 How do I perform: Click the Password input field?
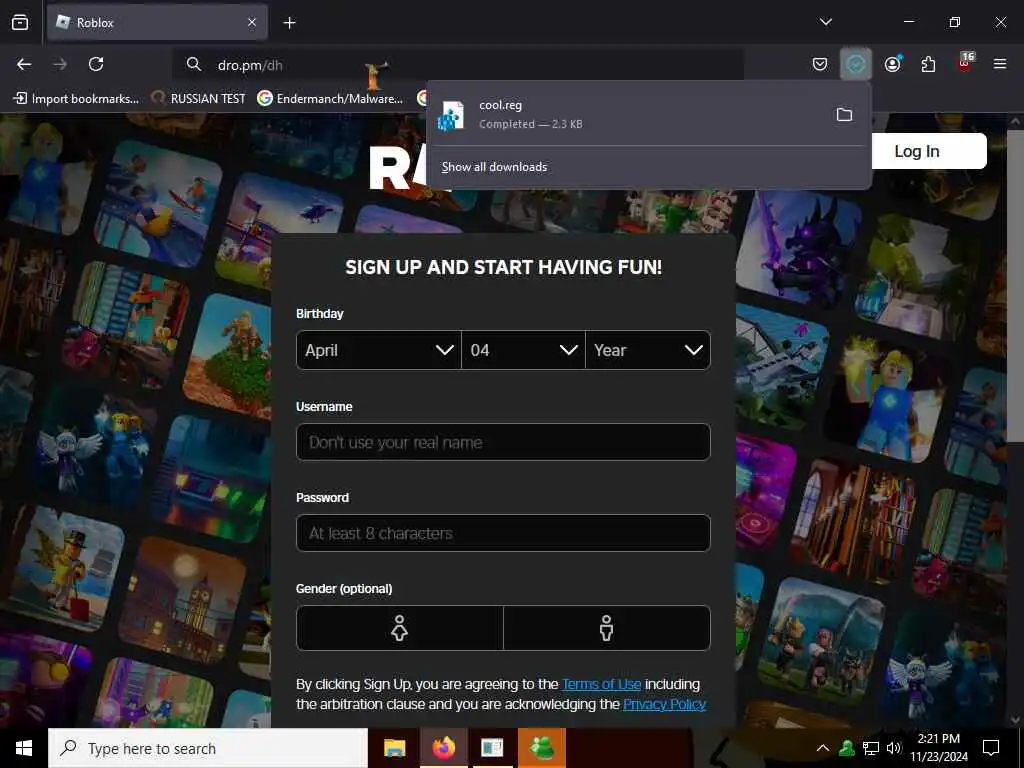[x=504, y=533]
